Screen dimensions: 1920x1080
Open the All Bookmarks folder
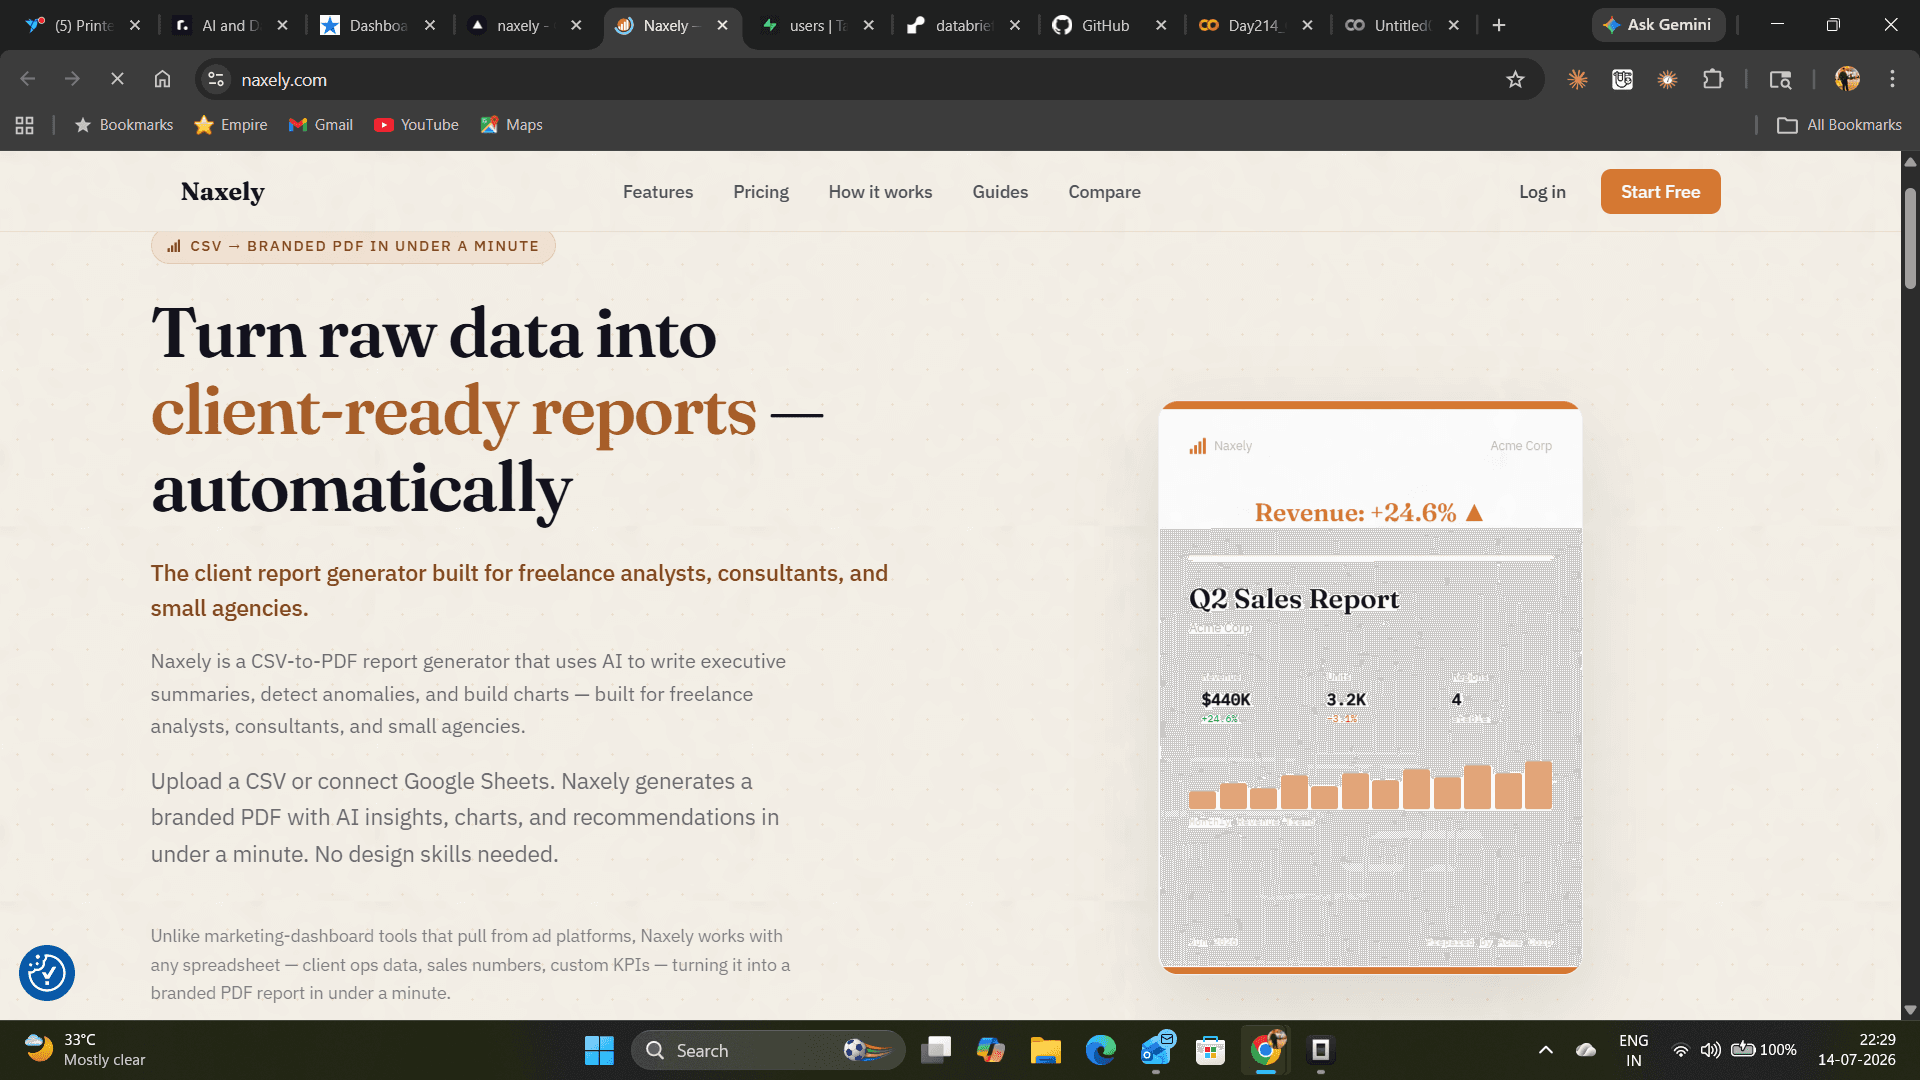point(1840,125)
